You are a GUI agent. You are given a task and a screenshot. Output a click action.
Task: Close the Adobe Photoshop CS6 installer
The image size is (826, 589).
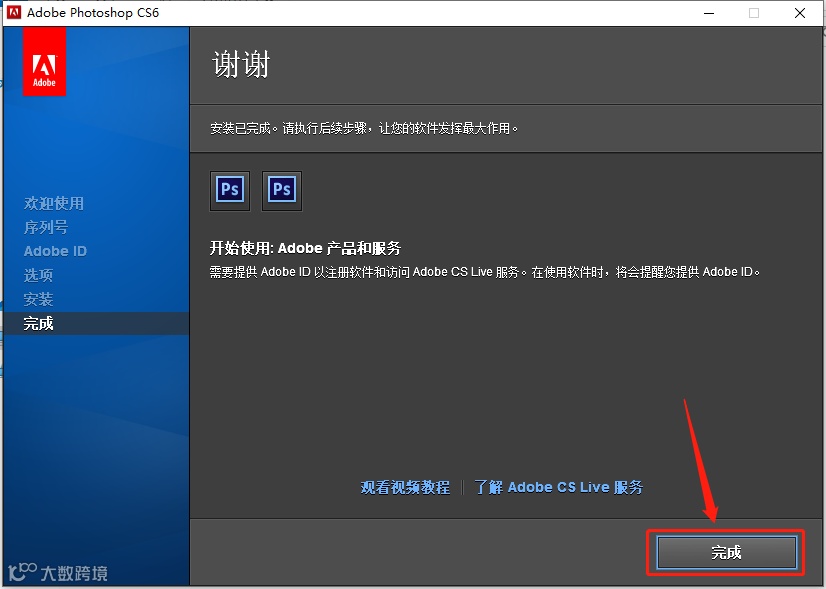(x=800, y=13)
